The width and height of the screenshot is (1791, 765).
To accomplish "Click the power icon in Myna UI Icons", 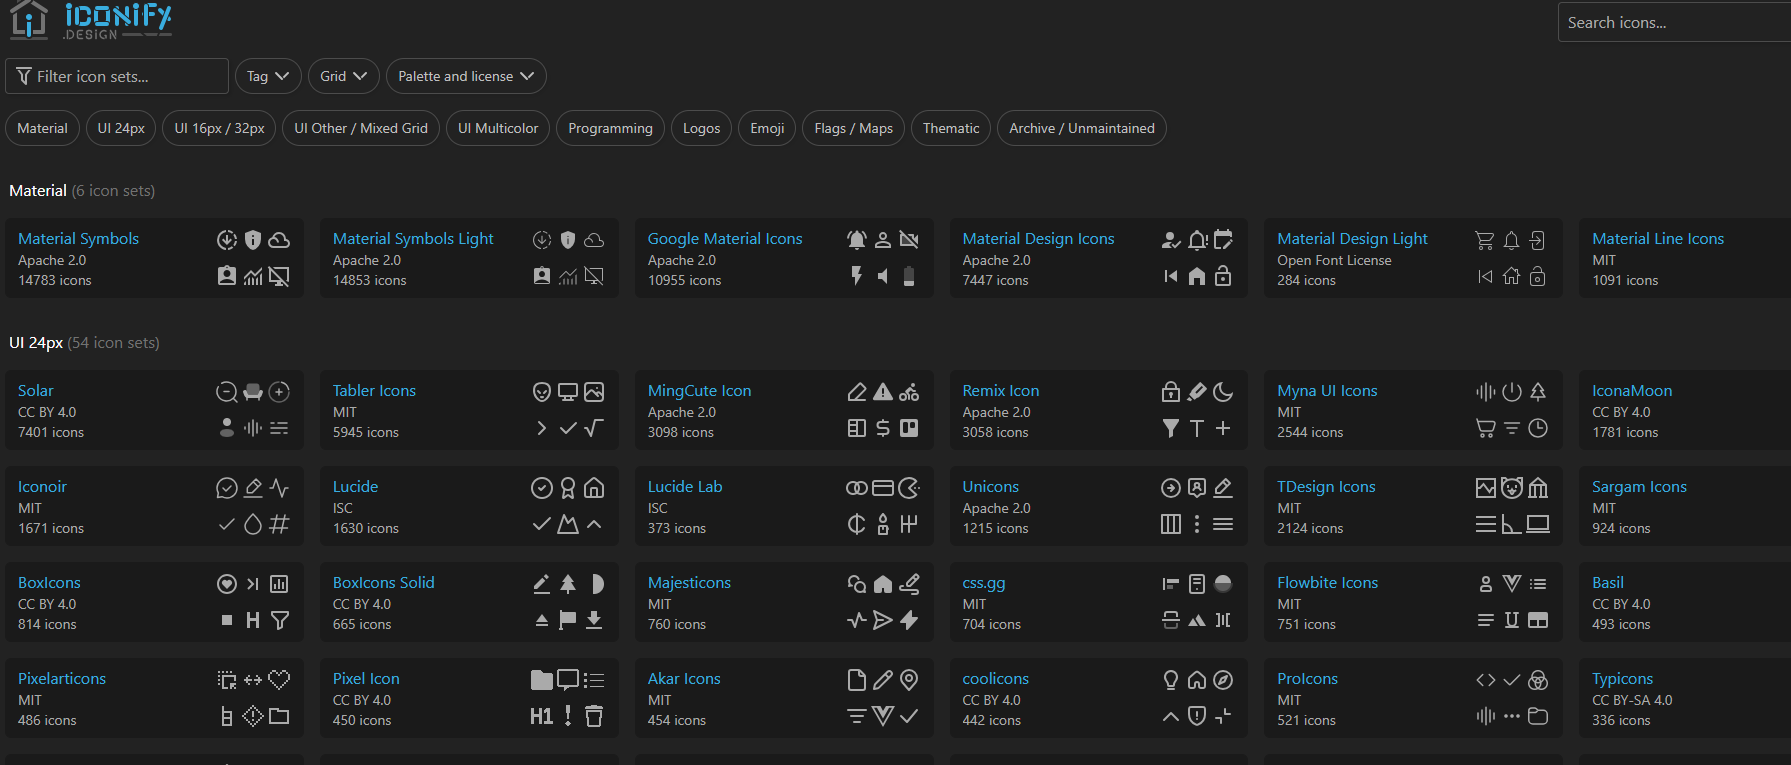I will point(1512,392).
